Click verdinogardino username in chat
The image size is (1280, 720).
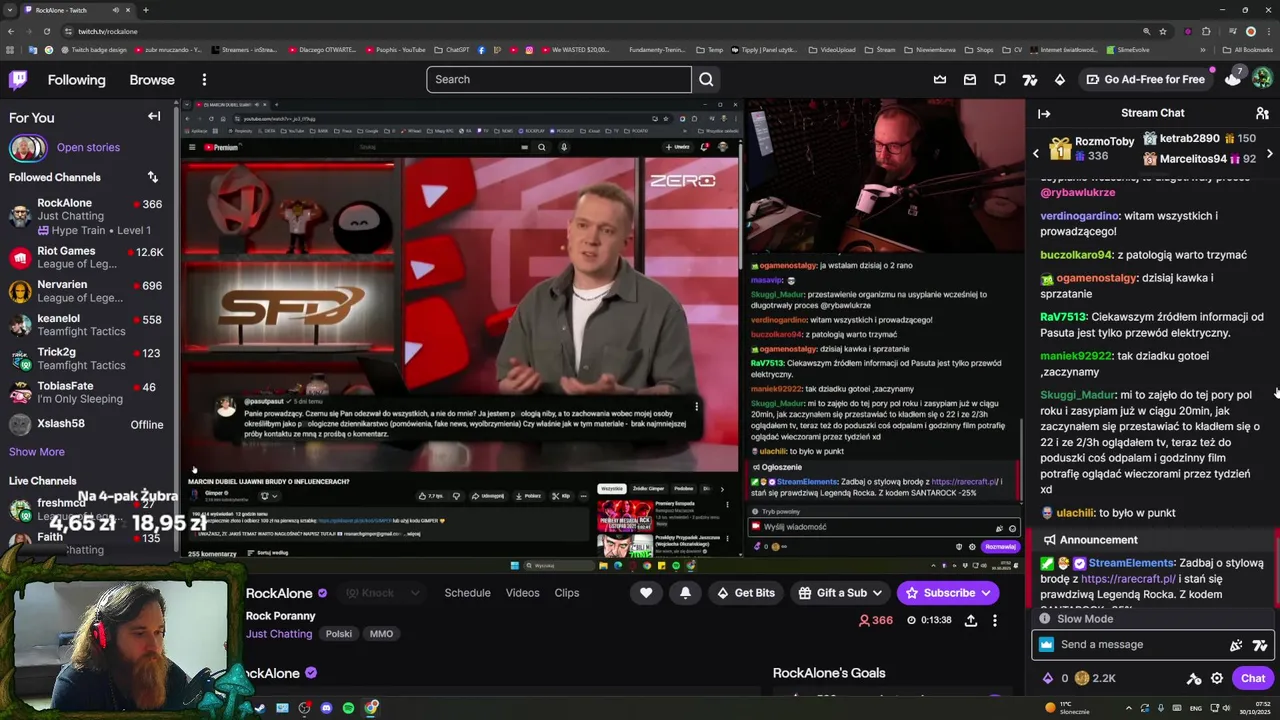[x=1079, y=216]
